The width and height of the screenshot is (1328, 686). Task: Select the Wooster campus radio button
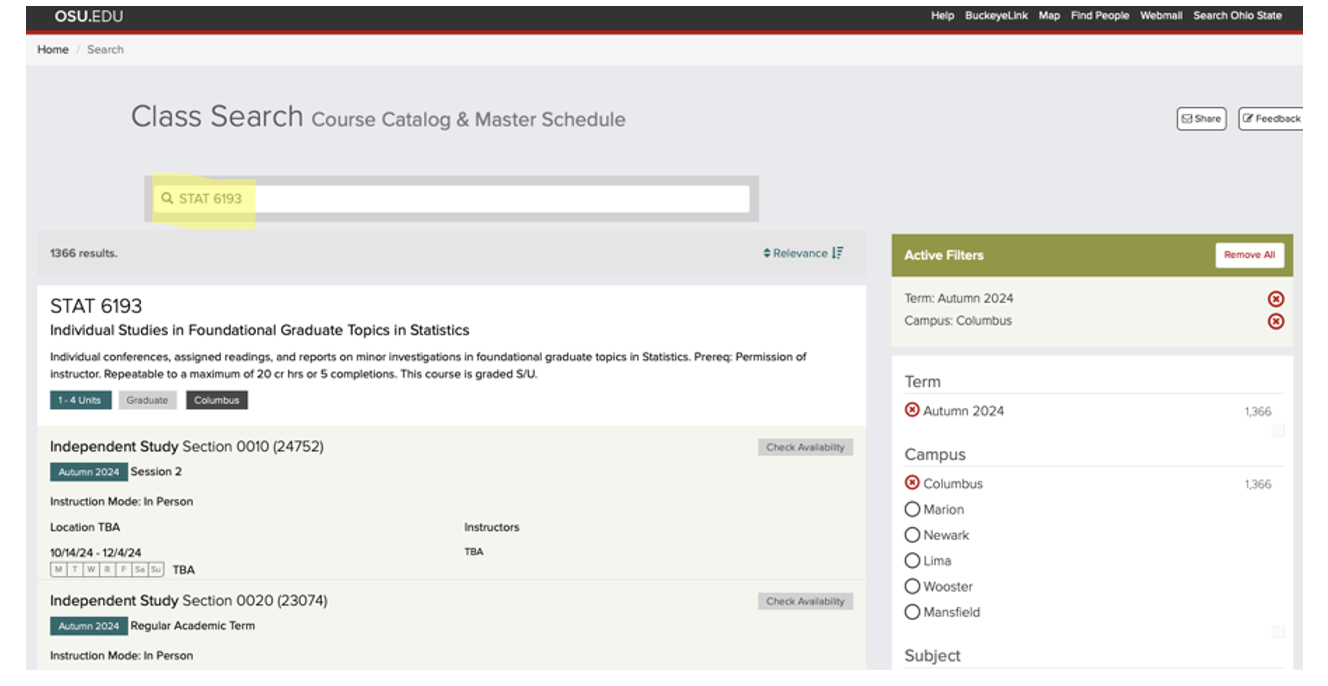point(912,586)
